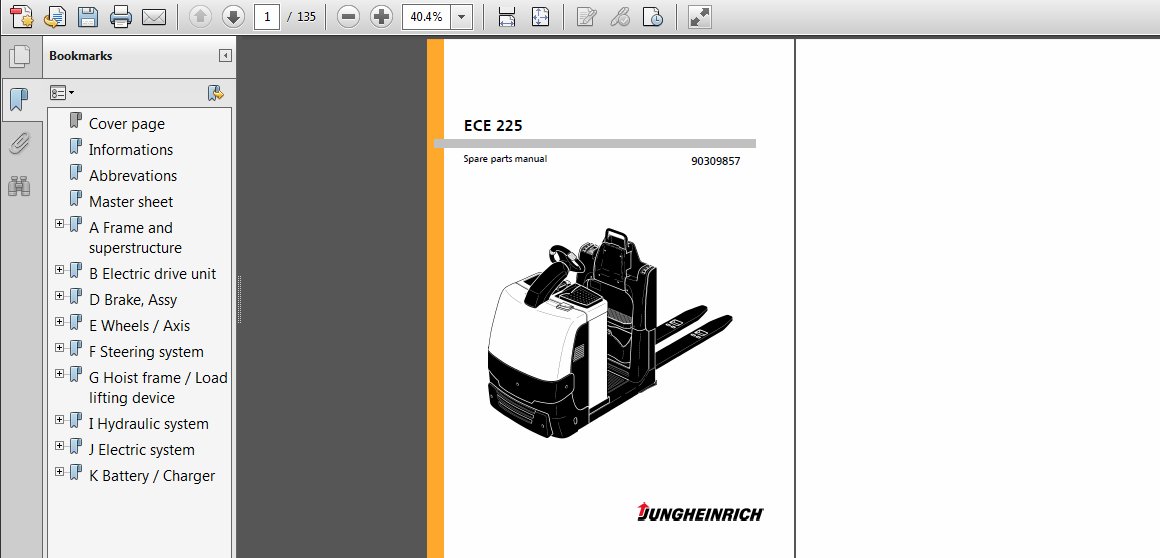Open the Informations bookmark
Image resolution: width=1160 pixels, height=558 pixels.
[131, 149]
